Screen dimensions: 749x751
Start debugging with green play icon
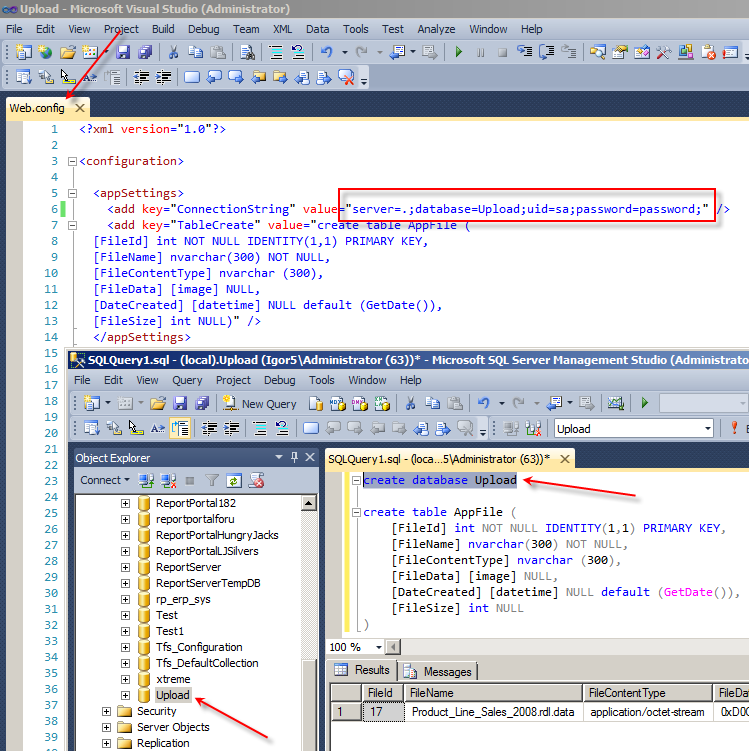[458, 52]
